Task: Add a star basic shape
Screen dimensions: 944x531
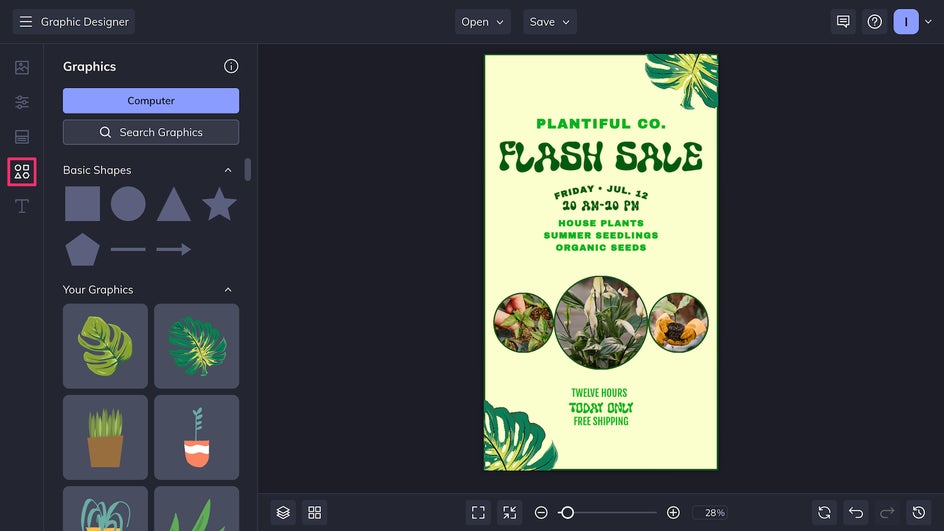Action: tap(219, 203)
